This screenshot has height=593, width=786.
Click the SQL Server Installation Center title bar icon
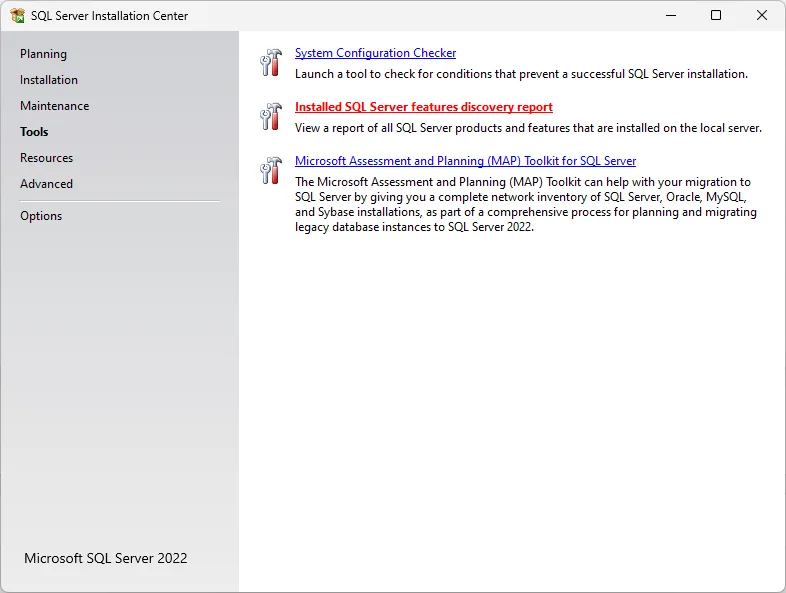click(18, 16)
